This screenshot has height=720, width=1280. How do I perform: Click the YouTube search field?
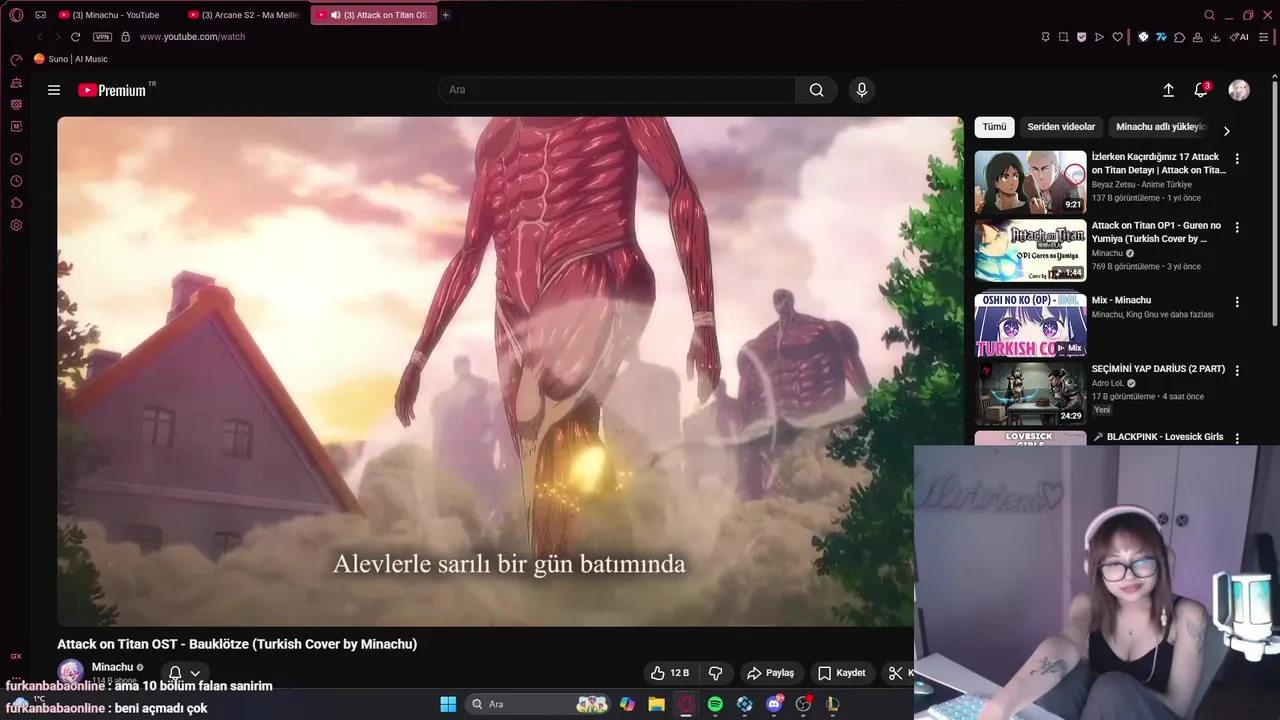[617, 90]
